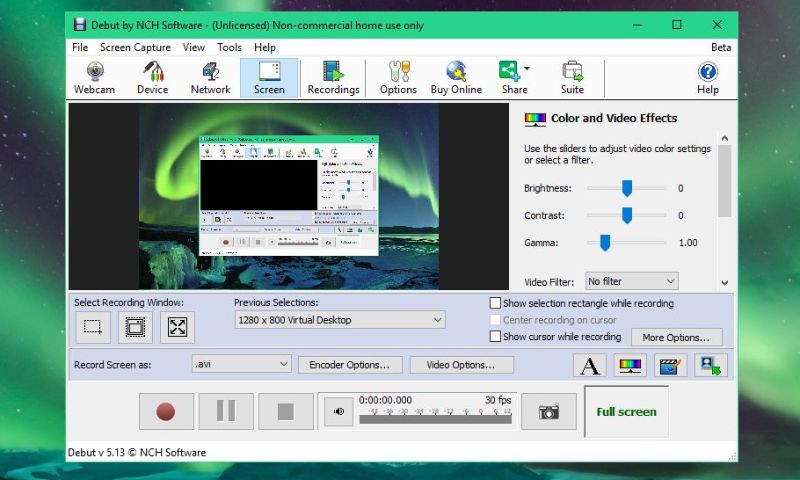This screenshot has height=480, width=800.
Task: Adjust the Brightness slider
Action: point(627,188)
